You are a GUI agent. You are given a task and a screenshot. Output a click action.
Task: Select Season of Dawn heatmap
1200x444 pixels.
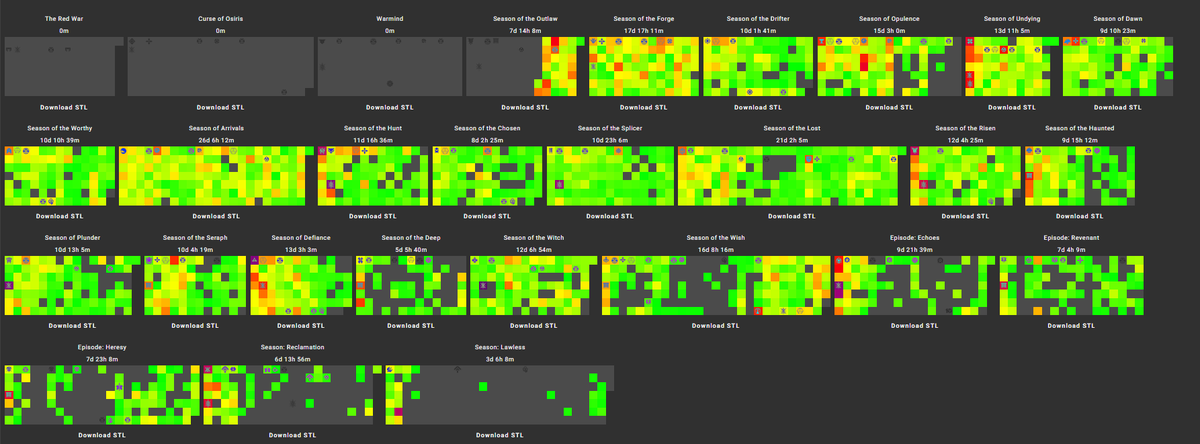tap(1119, 66)
